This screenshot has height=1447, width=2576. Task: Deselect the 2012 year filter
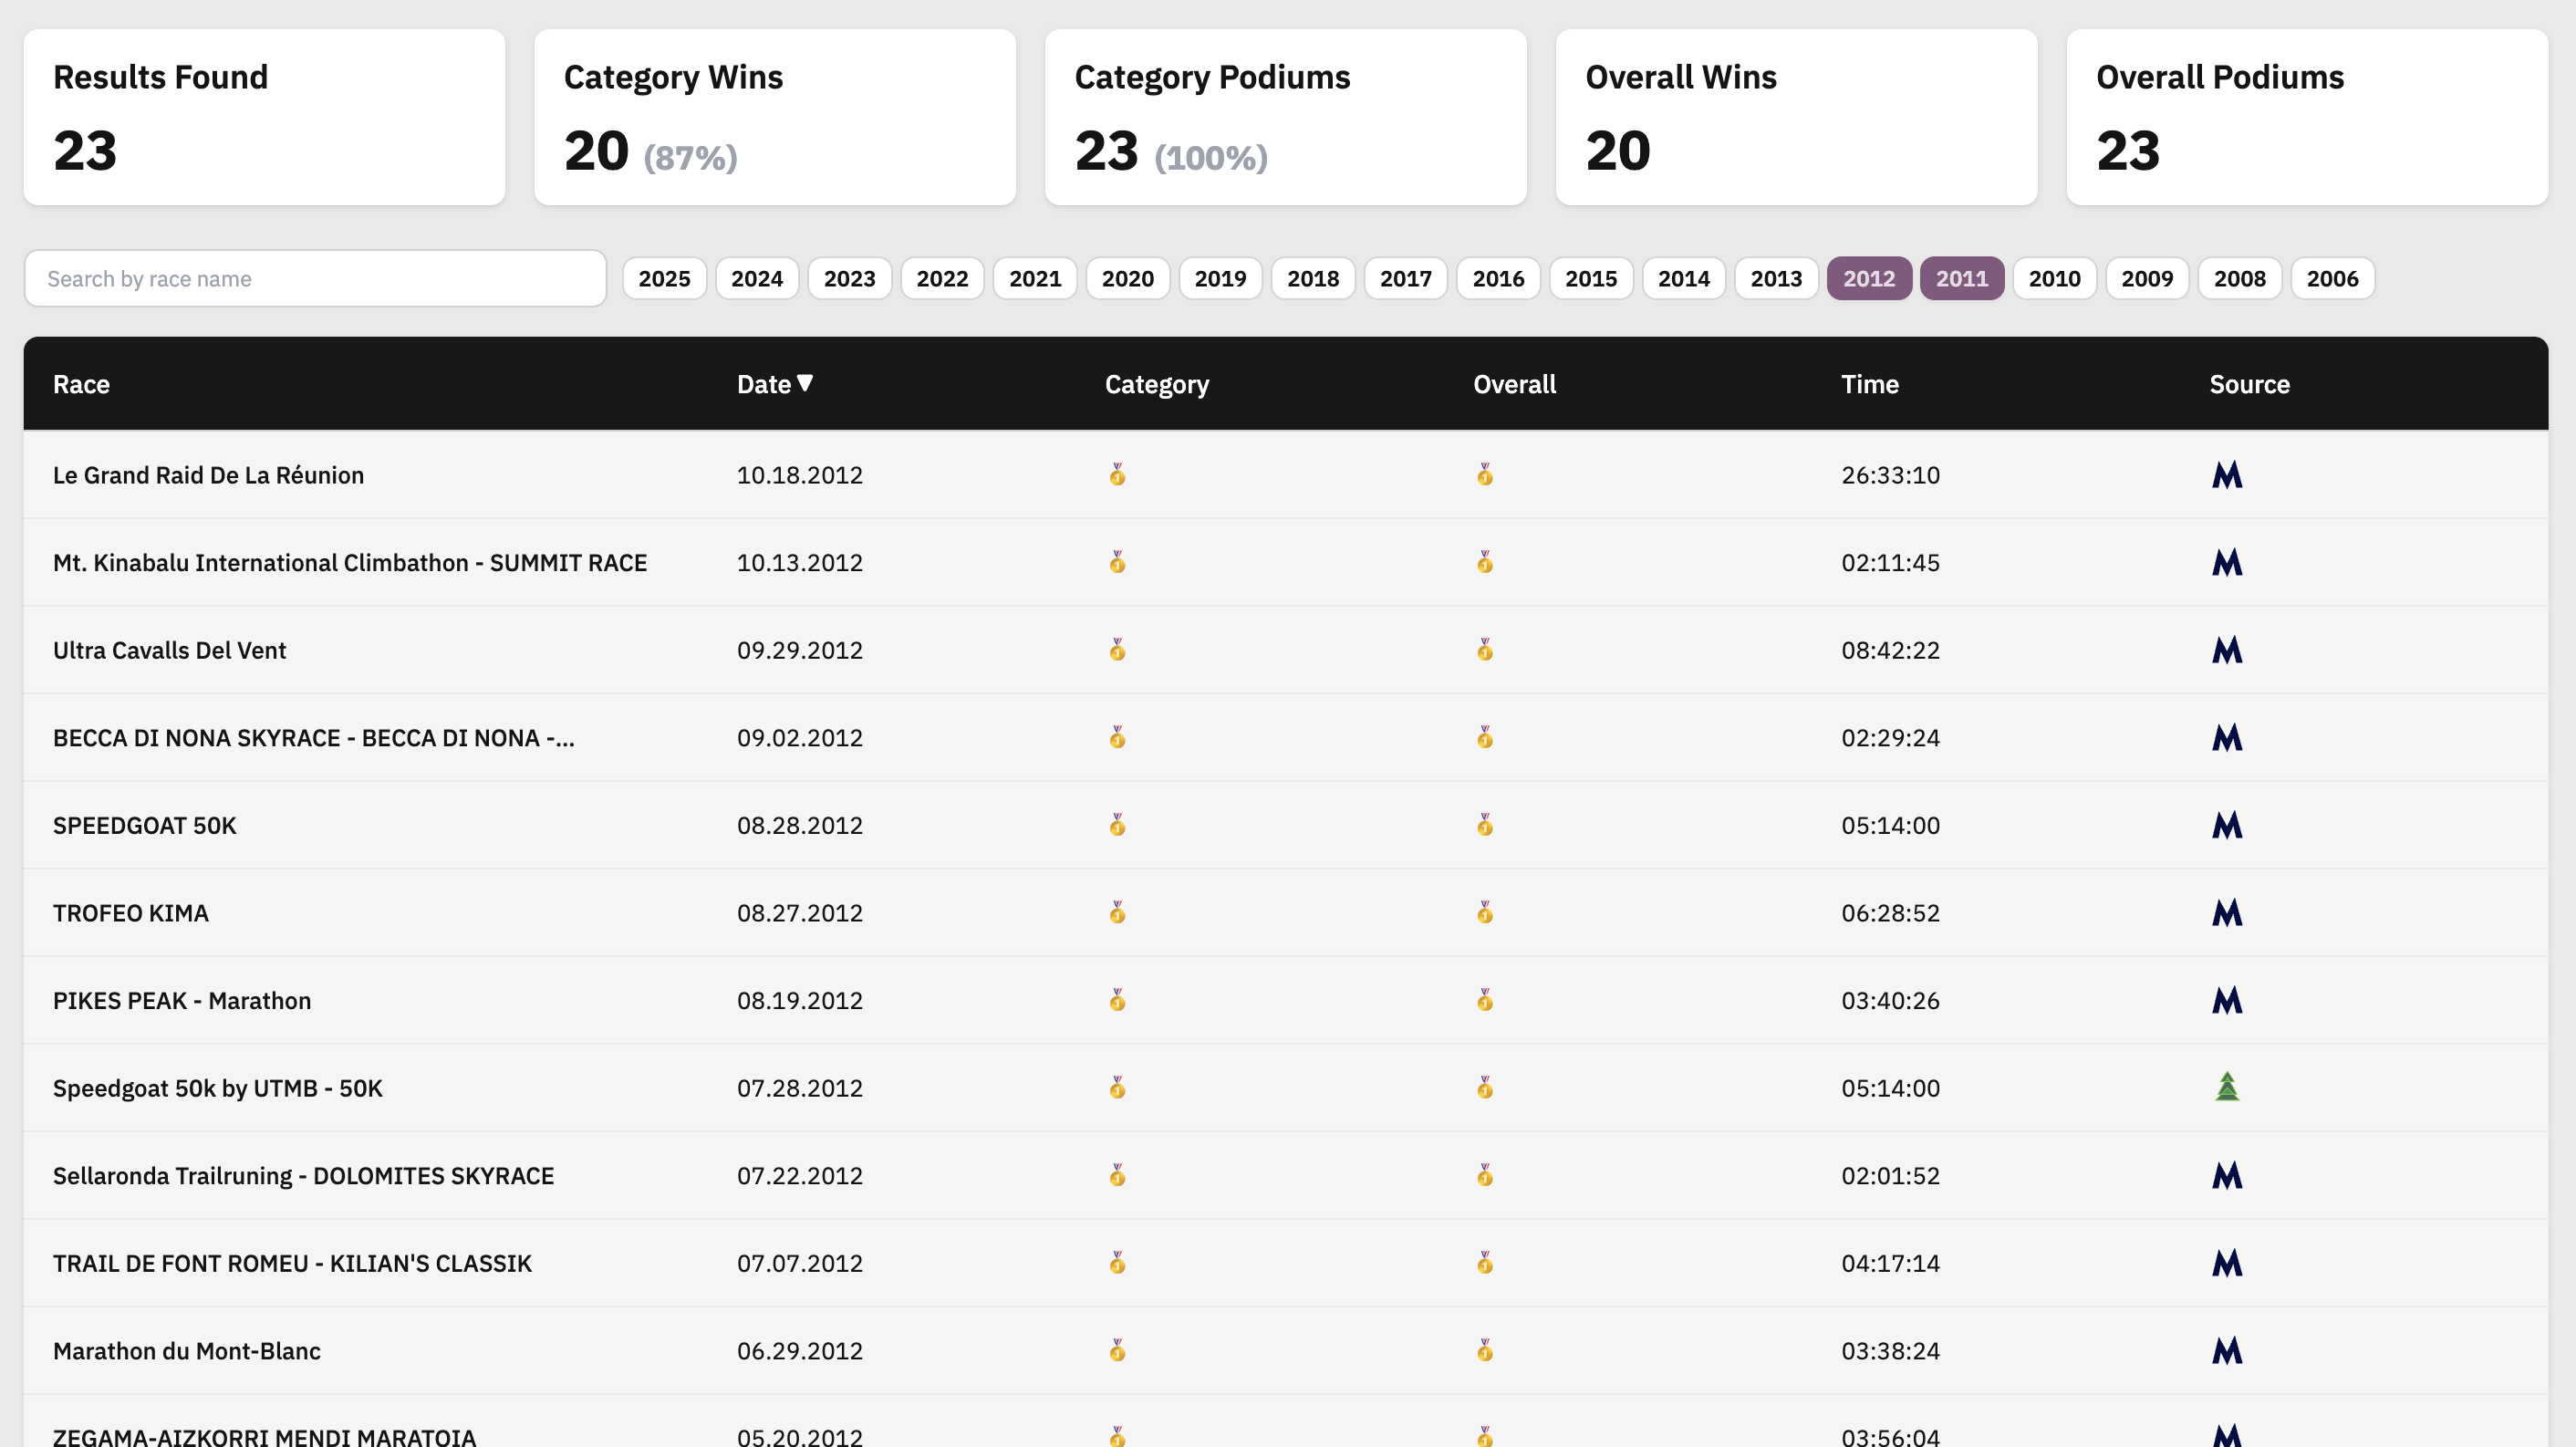pos(1869,279)
